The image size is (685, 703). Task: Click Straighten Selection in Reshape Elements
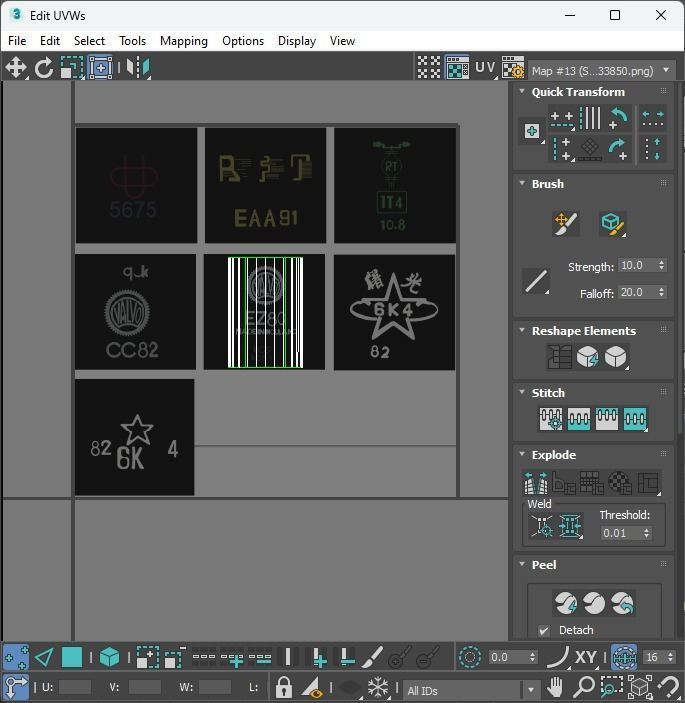559,357
